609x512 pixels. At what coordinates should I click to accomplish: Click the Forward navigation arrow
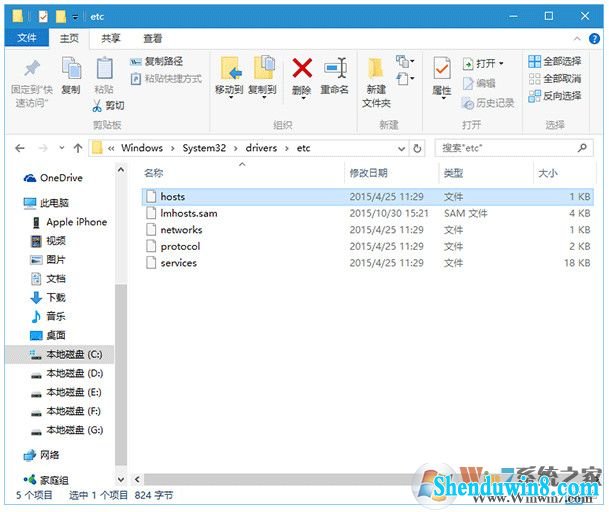43,148
